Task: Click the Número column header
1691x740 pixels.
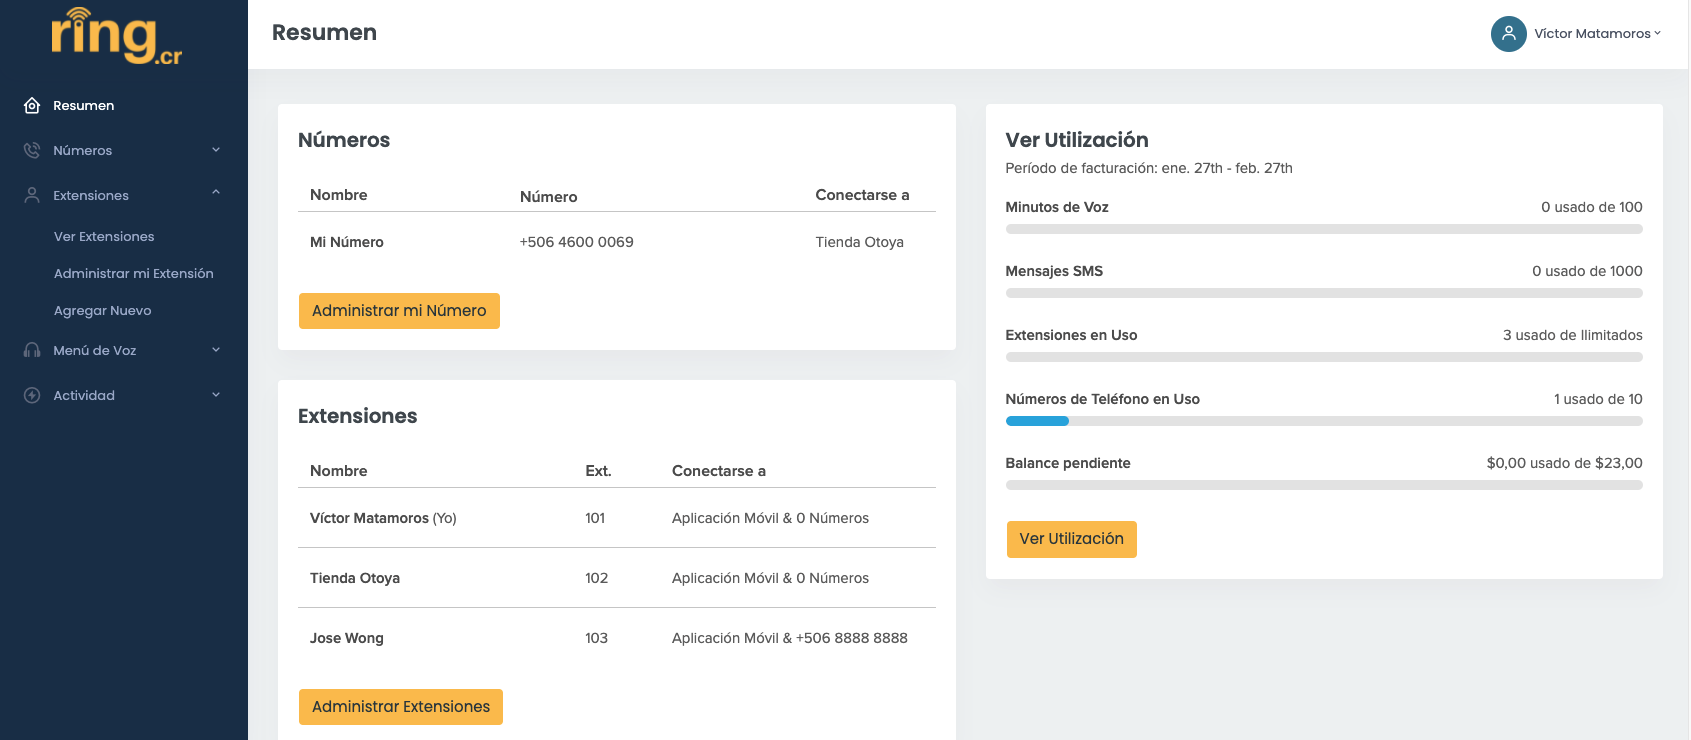Action: pyautogui.click(x=549, y=197)
